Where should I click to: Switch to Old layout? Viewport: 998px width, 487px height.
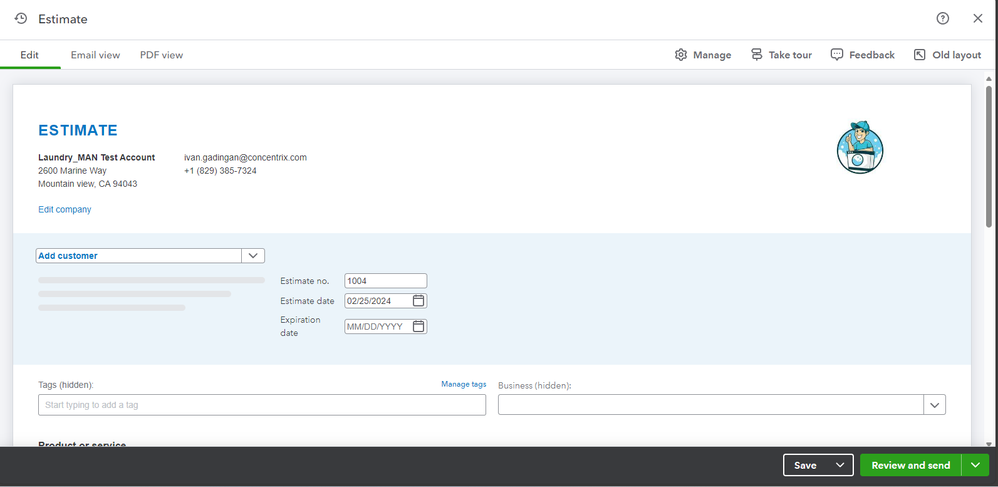click(x=947, y=55)
